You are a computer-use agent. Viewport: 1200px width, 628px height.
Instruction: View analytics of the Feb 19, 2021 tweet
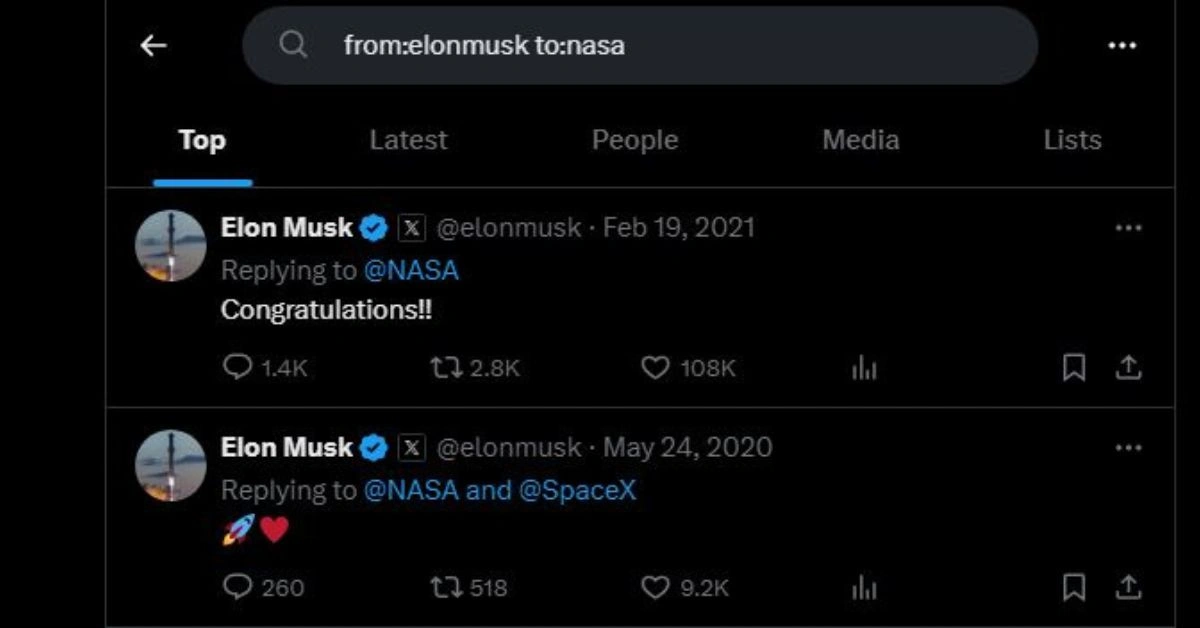[x=864, y=369]
